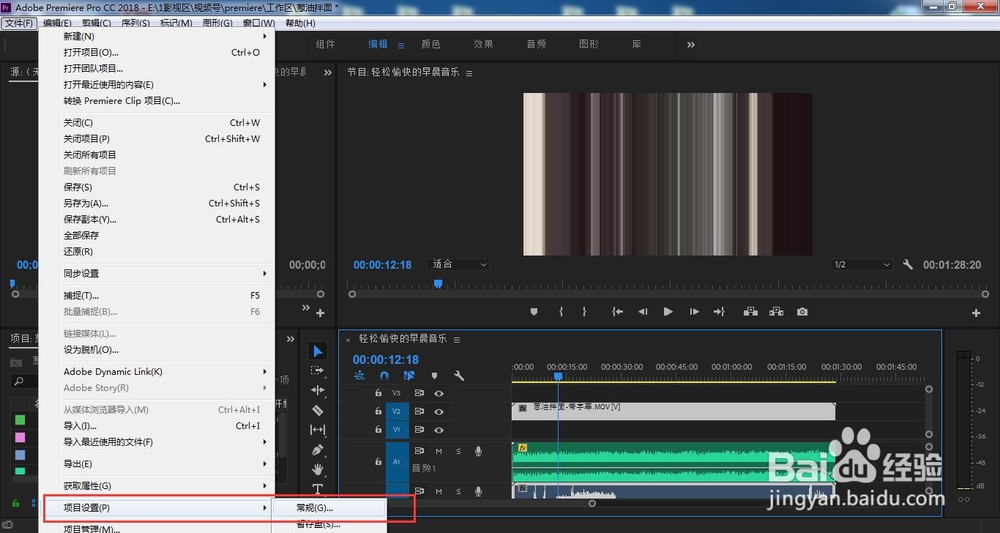Play the program sequence
This screenshot has height=533, width=1000.
[x=668, y=312]
